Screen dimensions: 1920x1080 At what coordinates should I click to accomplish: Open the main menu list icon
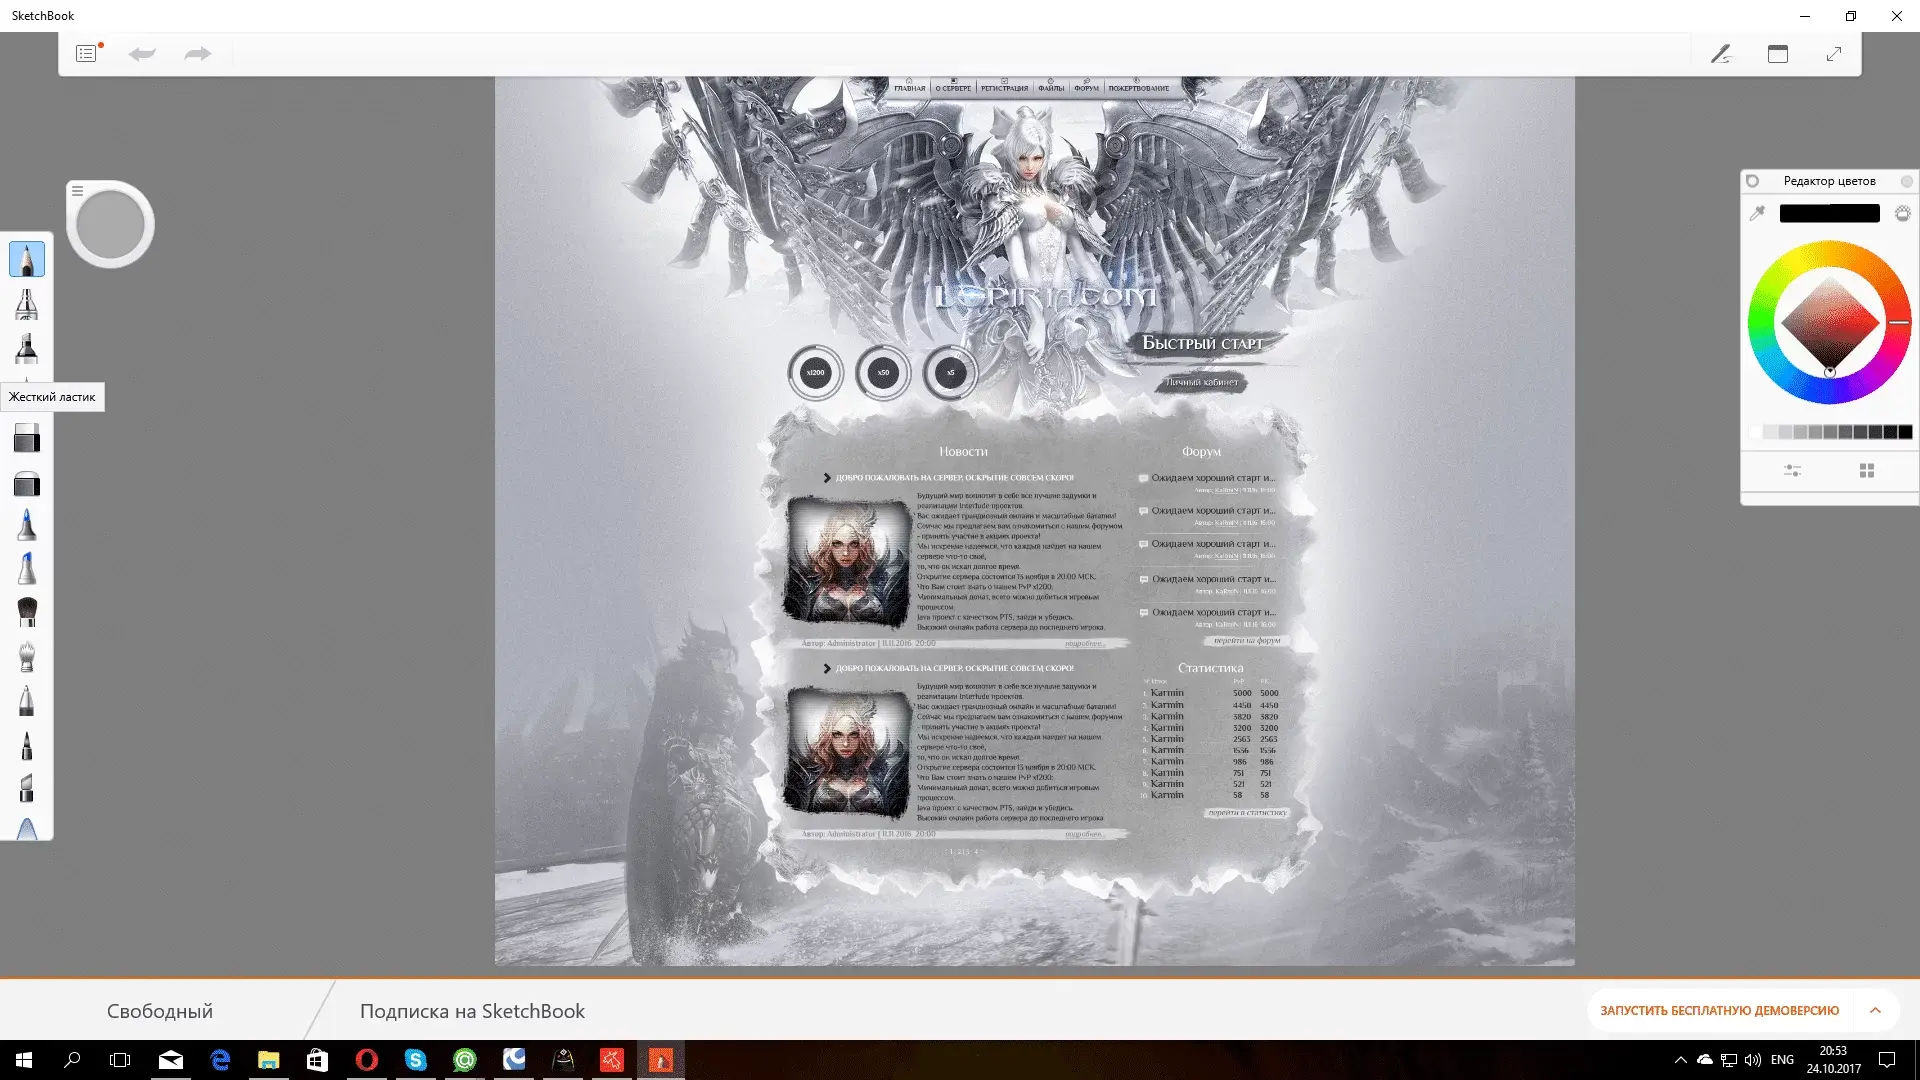87,54
